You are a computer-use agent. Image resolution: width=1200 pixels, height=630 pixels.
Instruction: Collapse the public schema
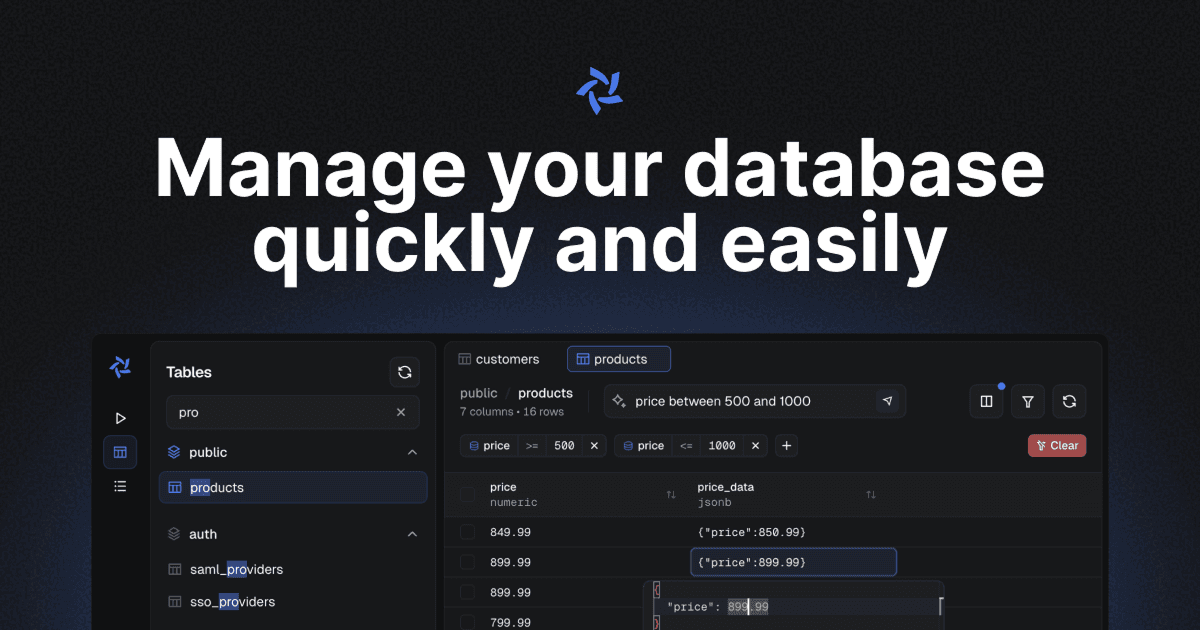click(x=412, y=452)
